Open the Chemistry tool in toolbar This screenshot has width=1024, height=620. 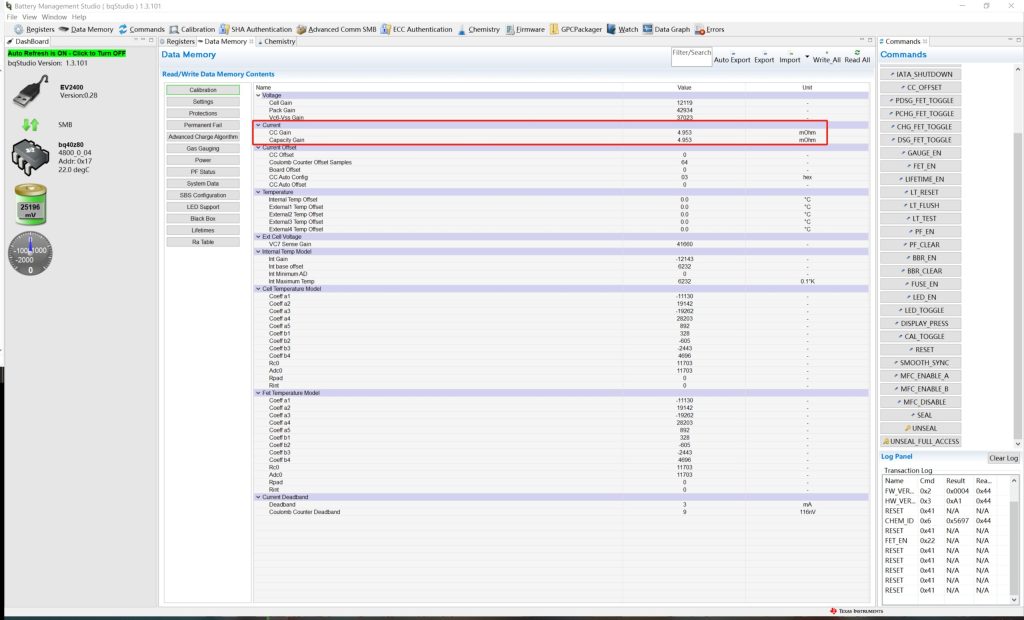tap(478, 29)
